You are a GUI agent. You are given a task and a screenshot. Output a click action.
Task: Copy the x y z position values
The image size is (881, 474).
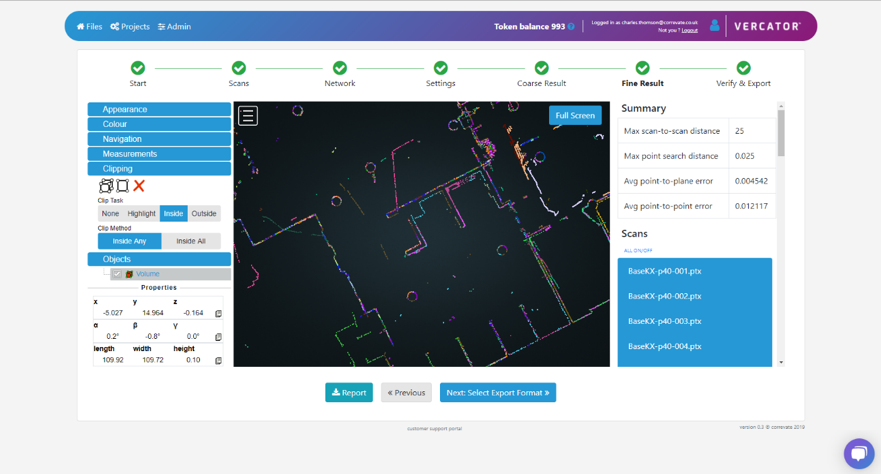click(x=218, y=313)
